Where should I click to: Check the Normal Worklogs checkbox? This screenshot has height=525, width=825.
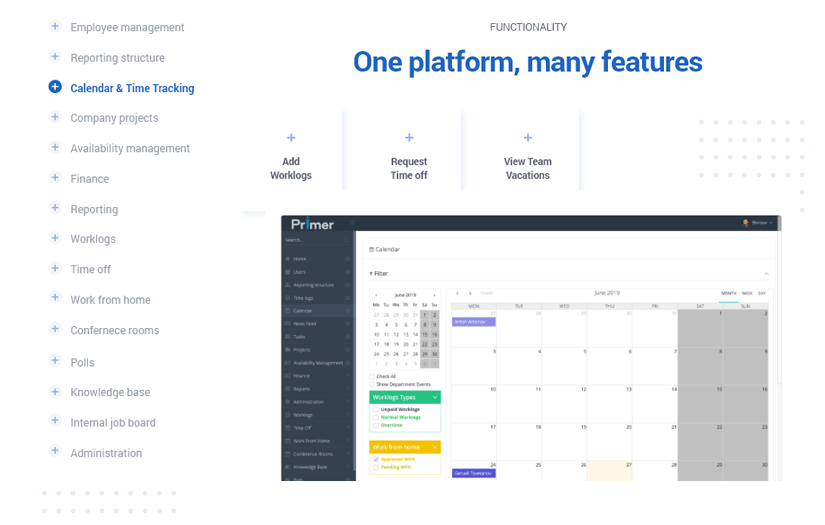[x=376, y=417]
